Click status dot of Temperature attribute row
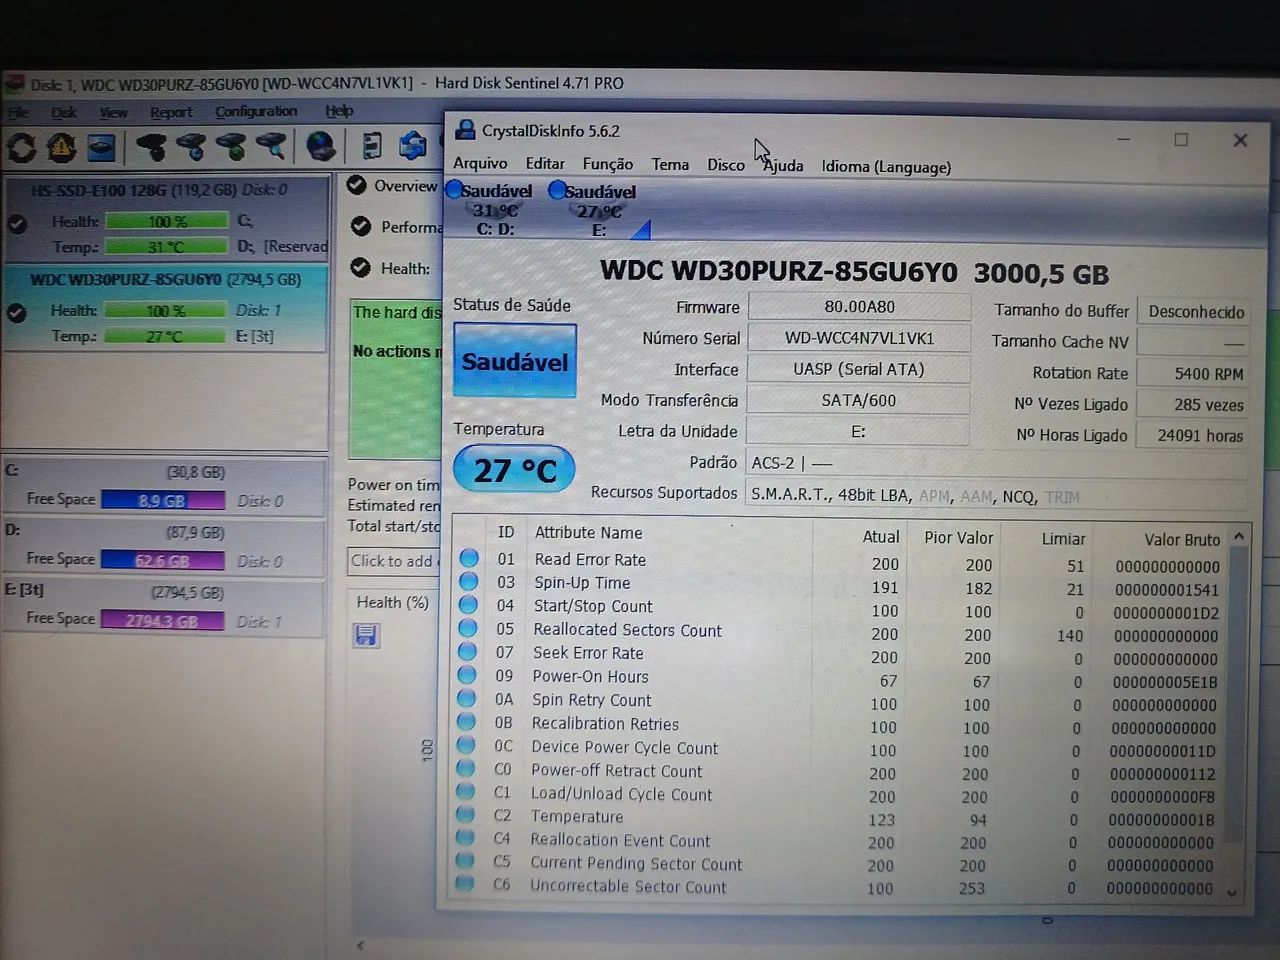Image resolution: width=1280 pixels, height=960 pixels. pyautogui.click(x=465, y=815)
